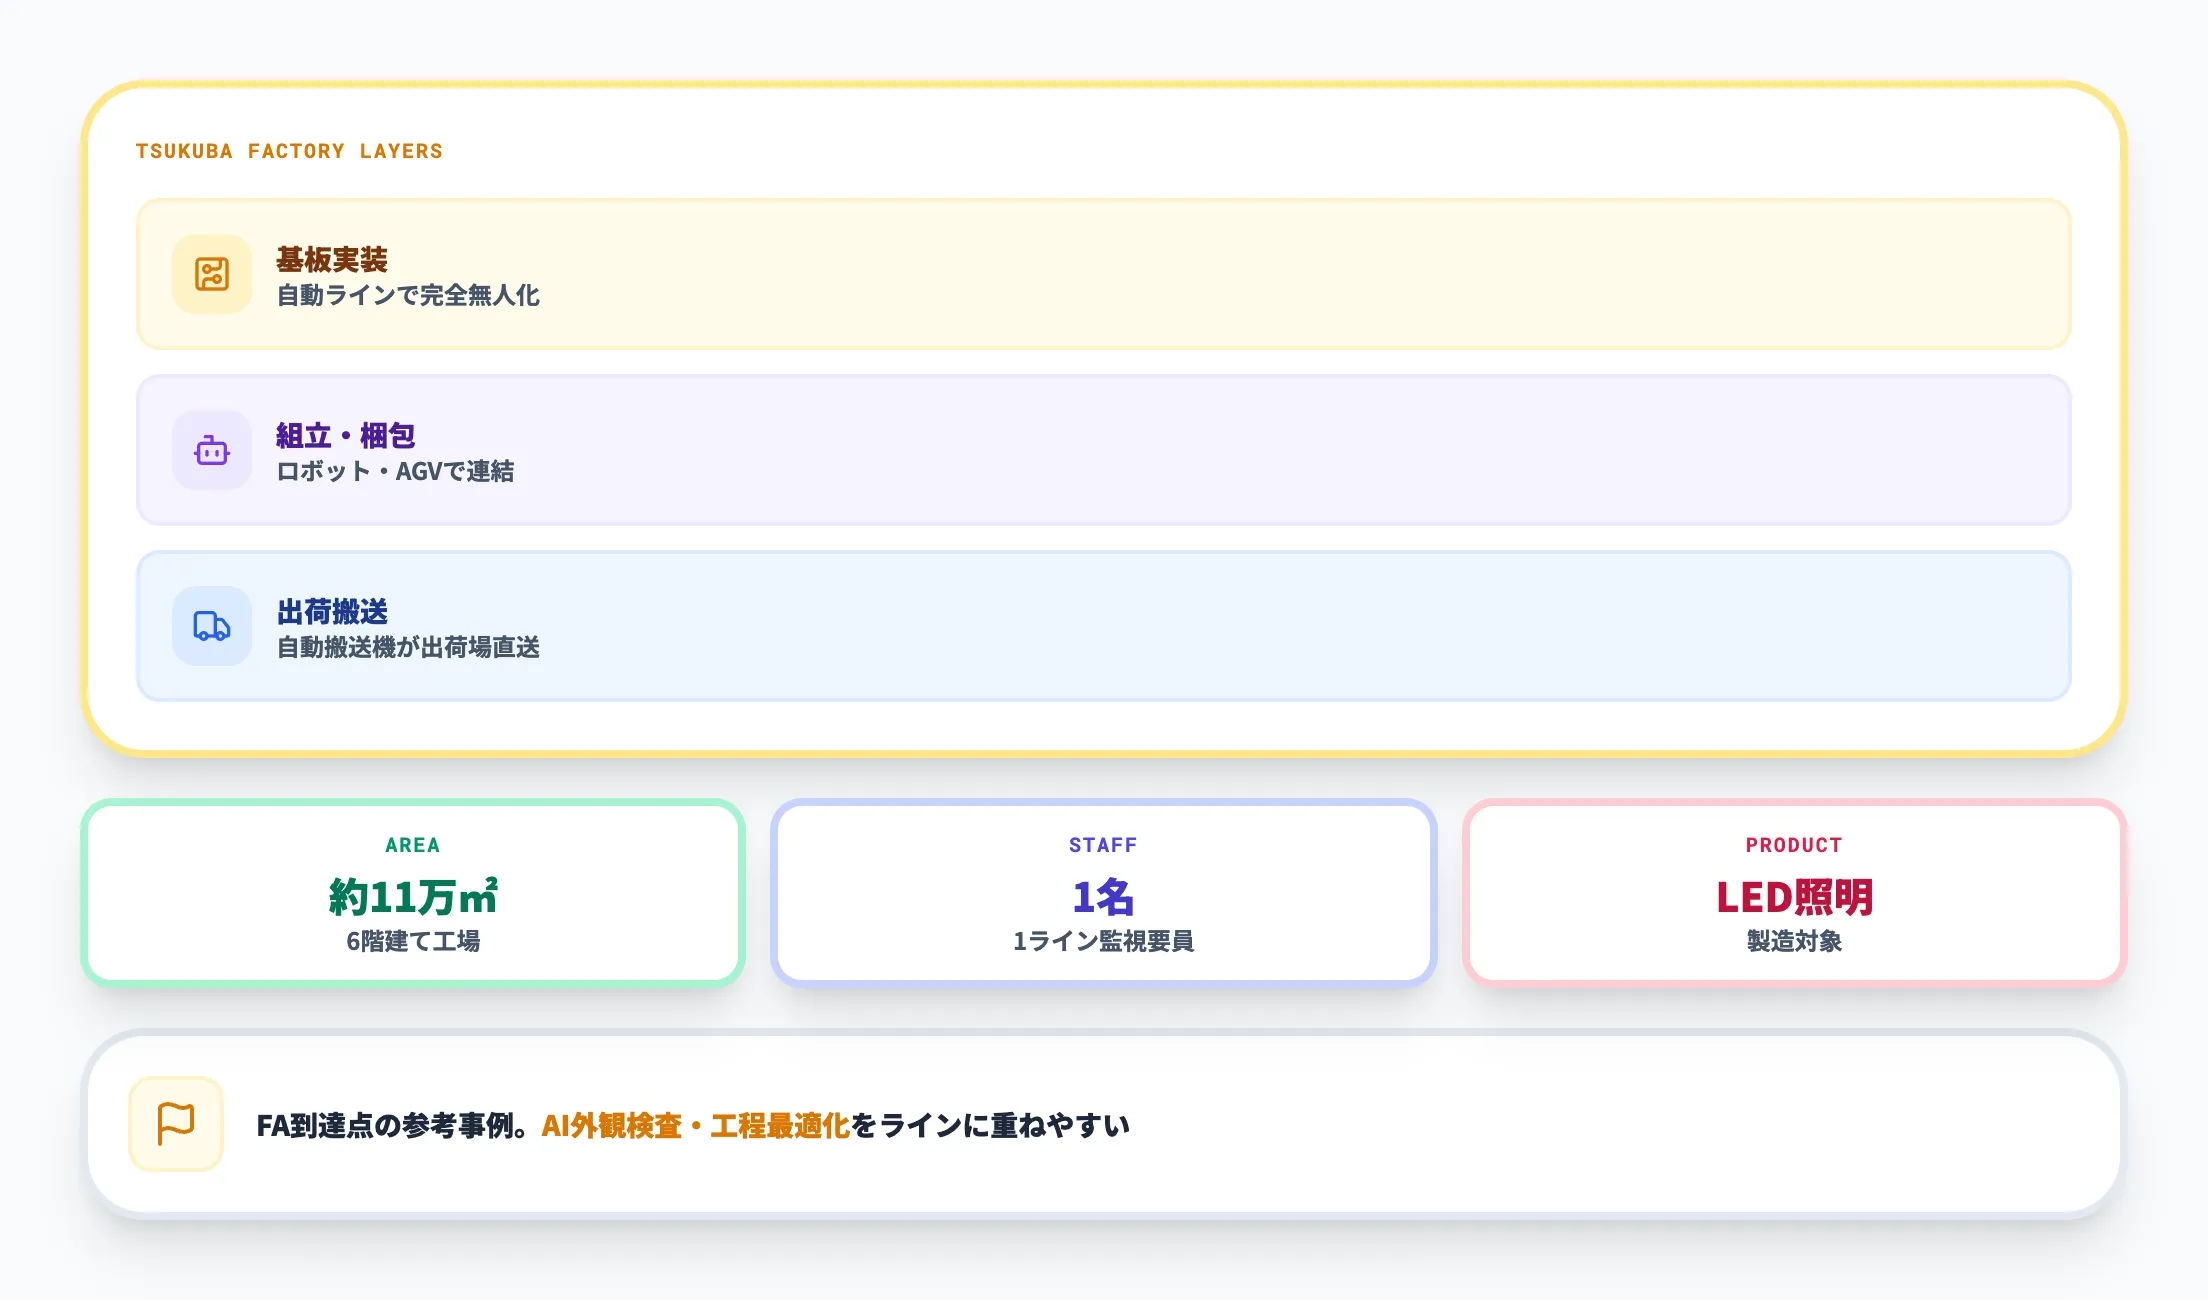Click the TSUKUBA FACTORY LAYERS heading
This screenshot has height=1300, width=2208.
(289, 151)
